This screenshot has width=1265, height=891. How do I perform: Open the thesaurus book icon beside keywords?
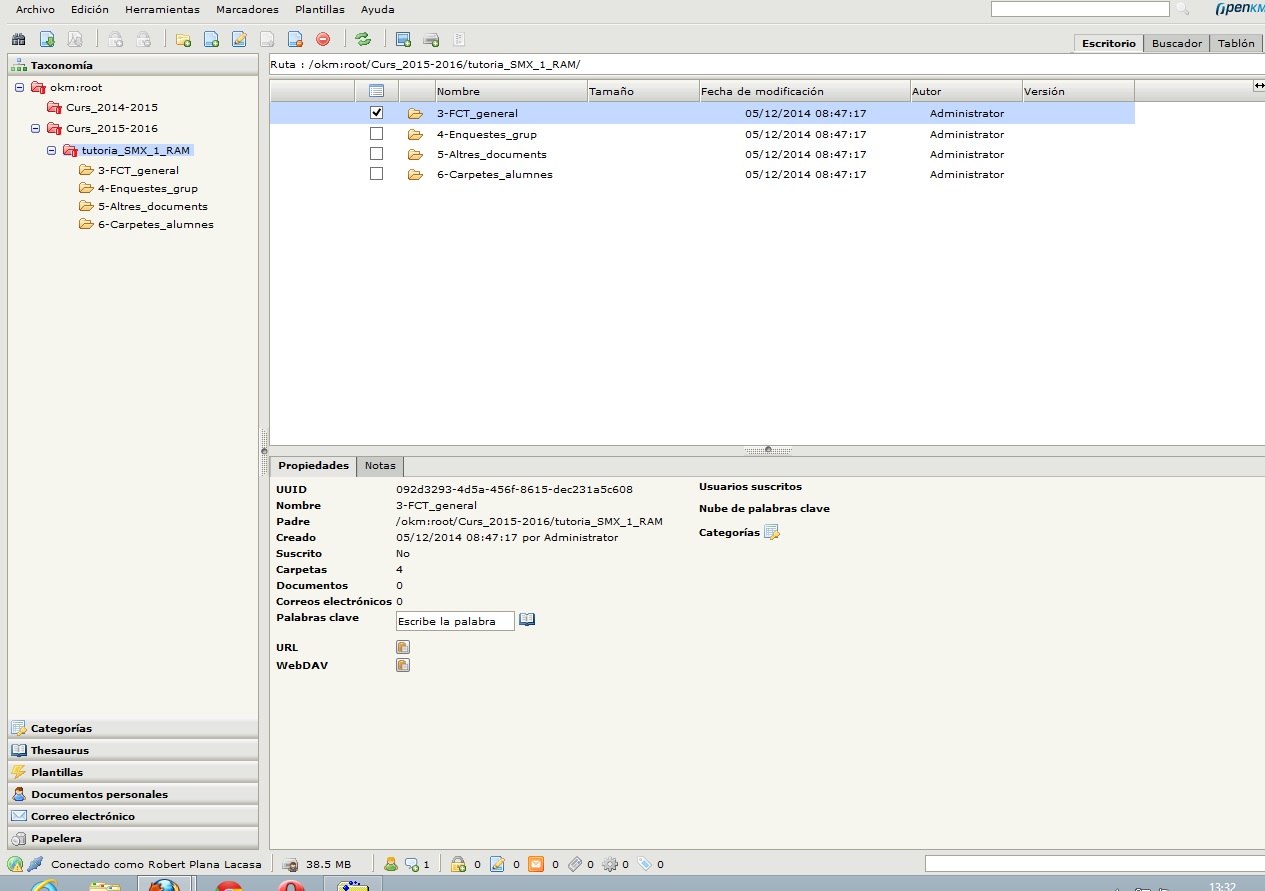(x=527, y=620)
